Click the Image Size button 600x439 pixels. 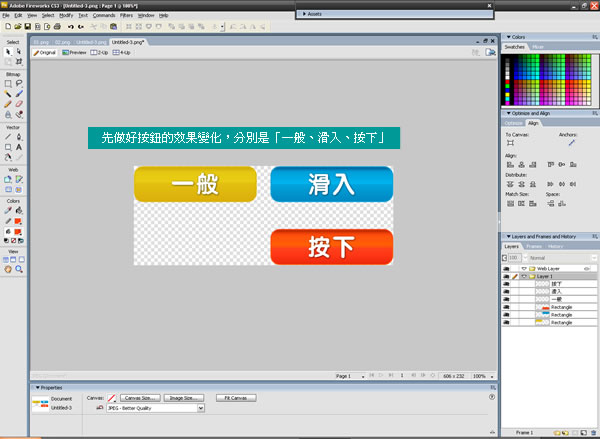[x=184, y=398]
